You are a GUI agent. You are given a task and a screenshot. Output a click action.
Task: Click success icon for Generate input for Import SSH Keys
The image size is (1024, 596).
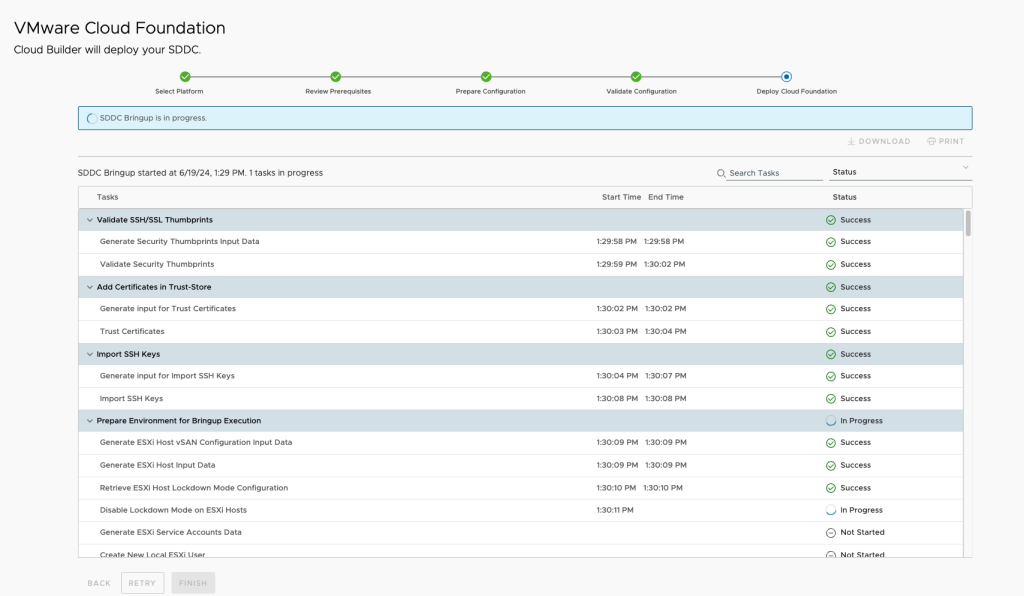point(831,377)
